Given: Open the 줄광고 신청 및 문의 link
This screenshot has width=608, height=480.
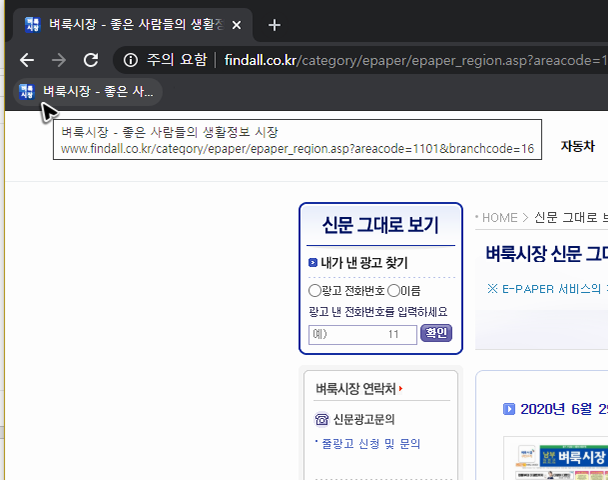Looking at the screenshot, I should tap(371, 444).
